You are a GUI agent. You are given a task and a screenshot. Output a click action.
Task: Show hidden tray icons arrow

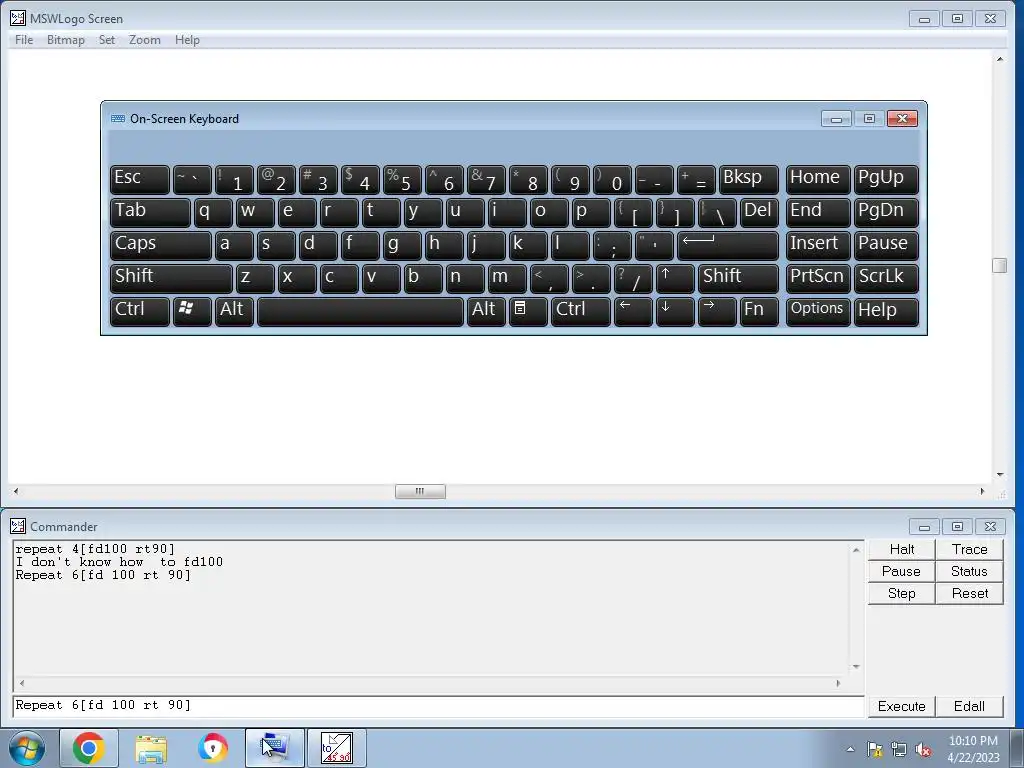(x=850, y=750)
